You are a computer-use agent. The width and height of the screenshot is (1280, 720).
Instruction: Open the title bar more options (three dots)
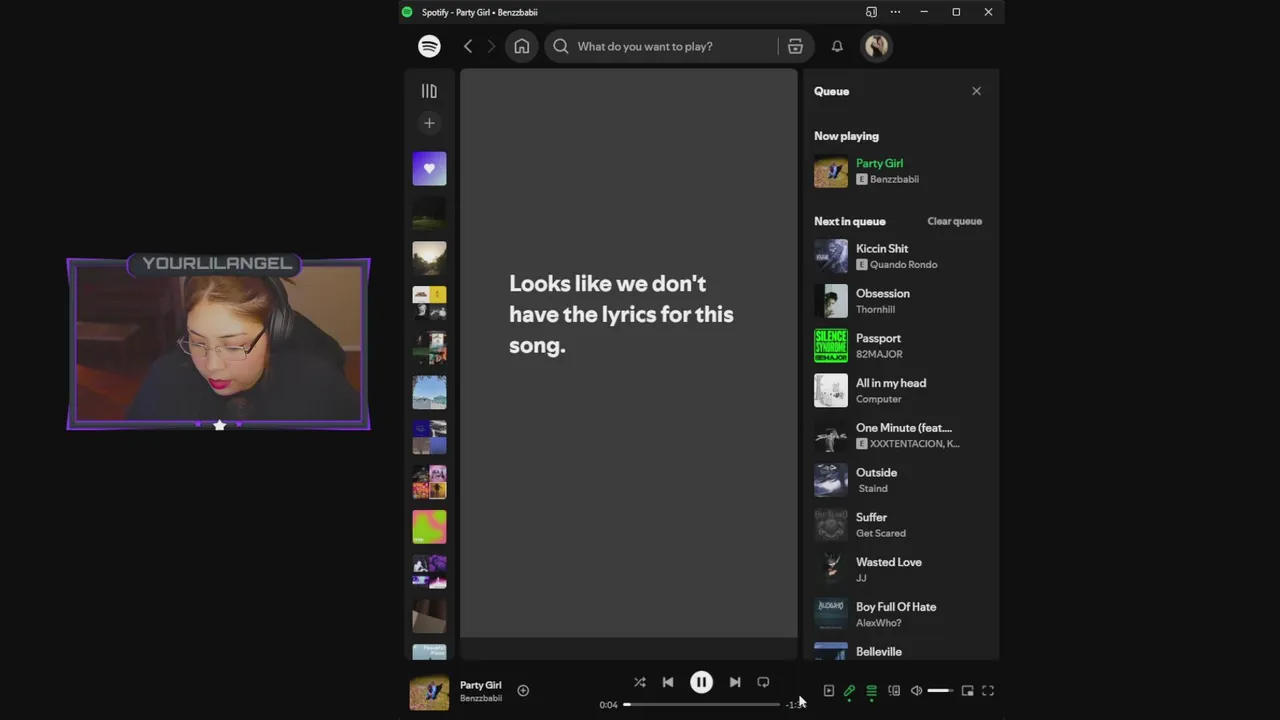click(x=895, y=12)
